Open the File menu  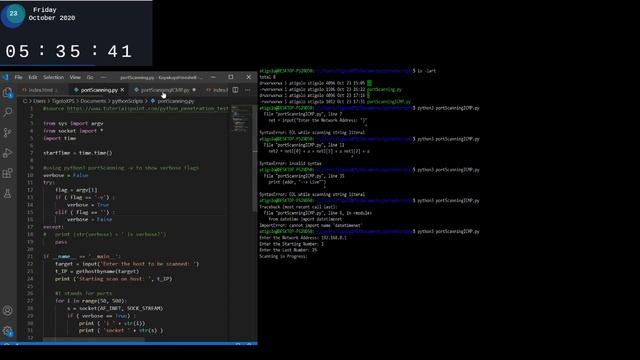(x=18, y=77)
